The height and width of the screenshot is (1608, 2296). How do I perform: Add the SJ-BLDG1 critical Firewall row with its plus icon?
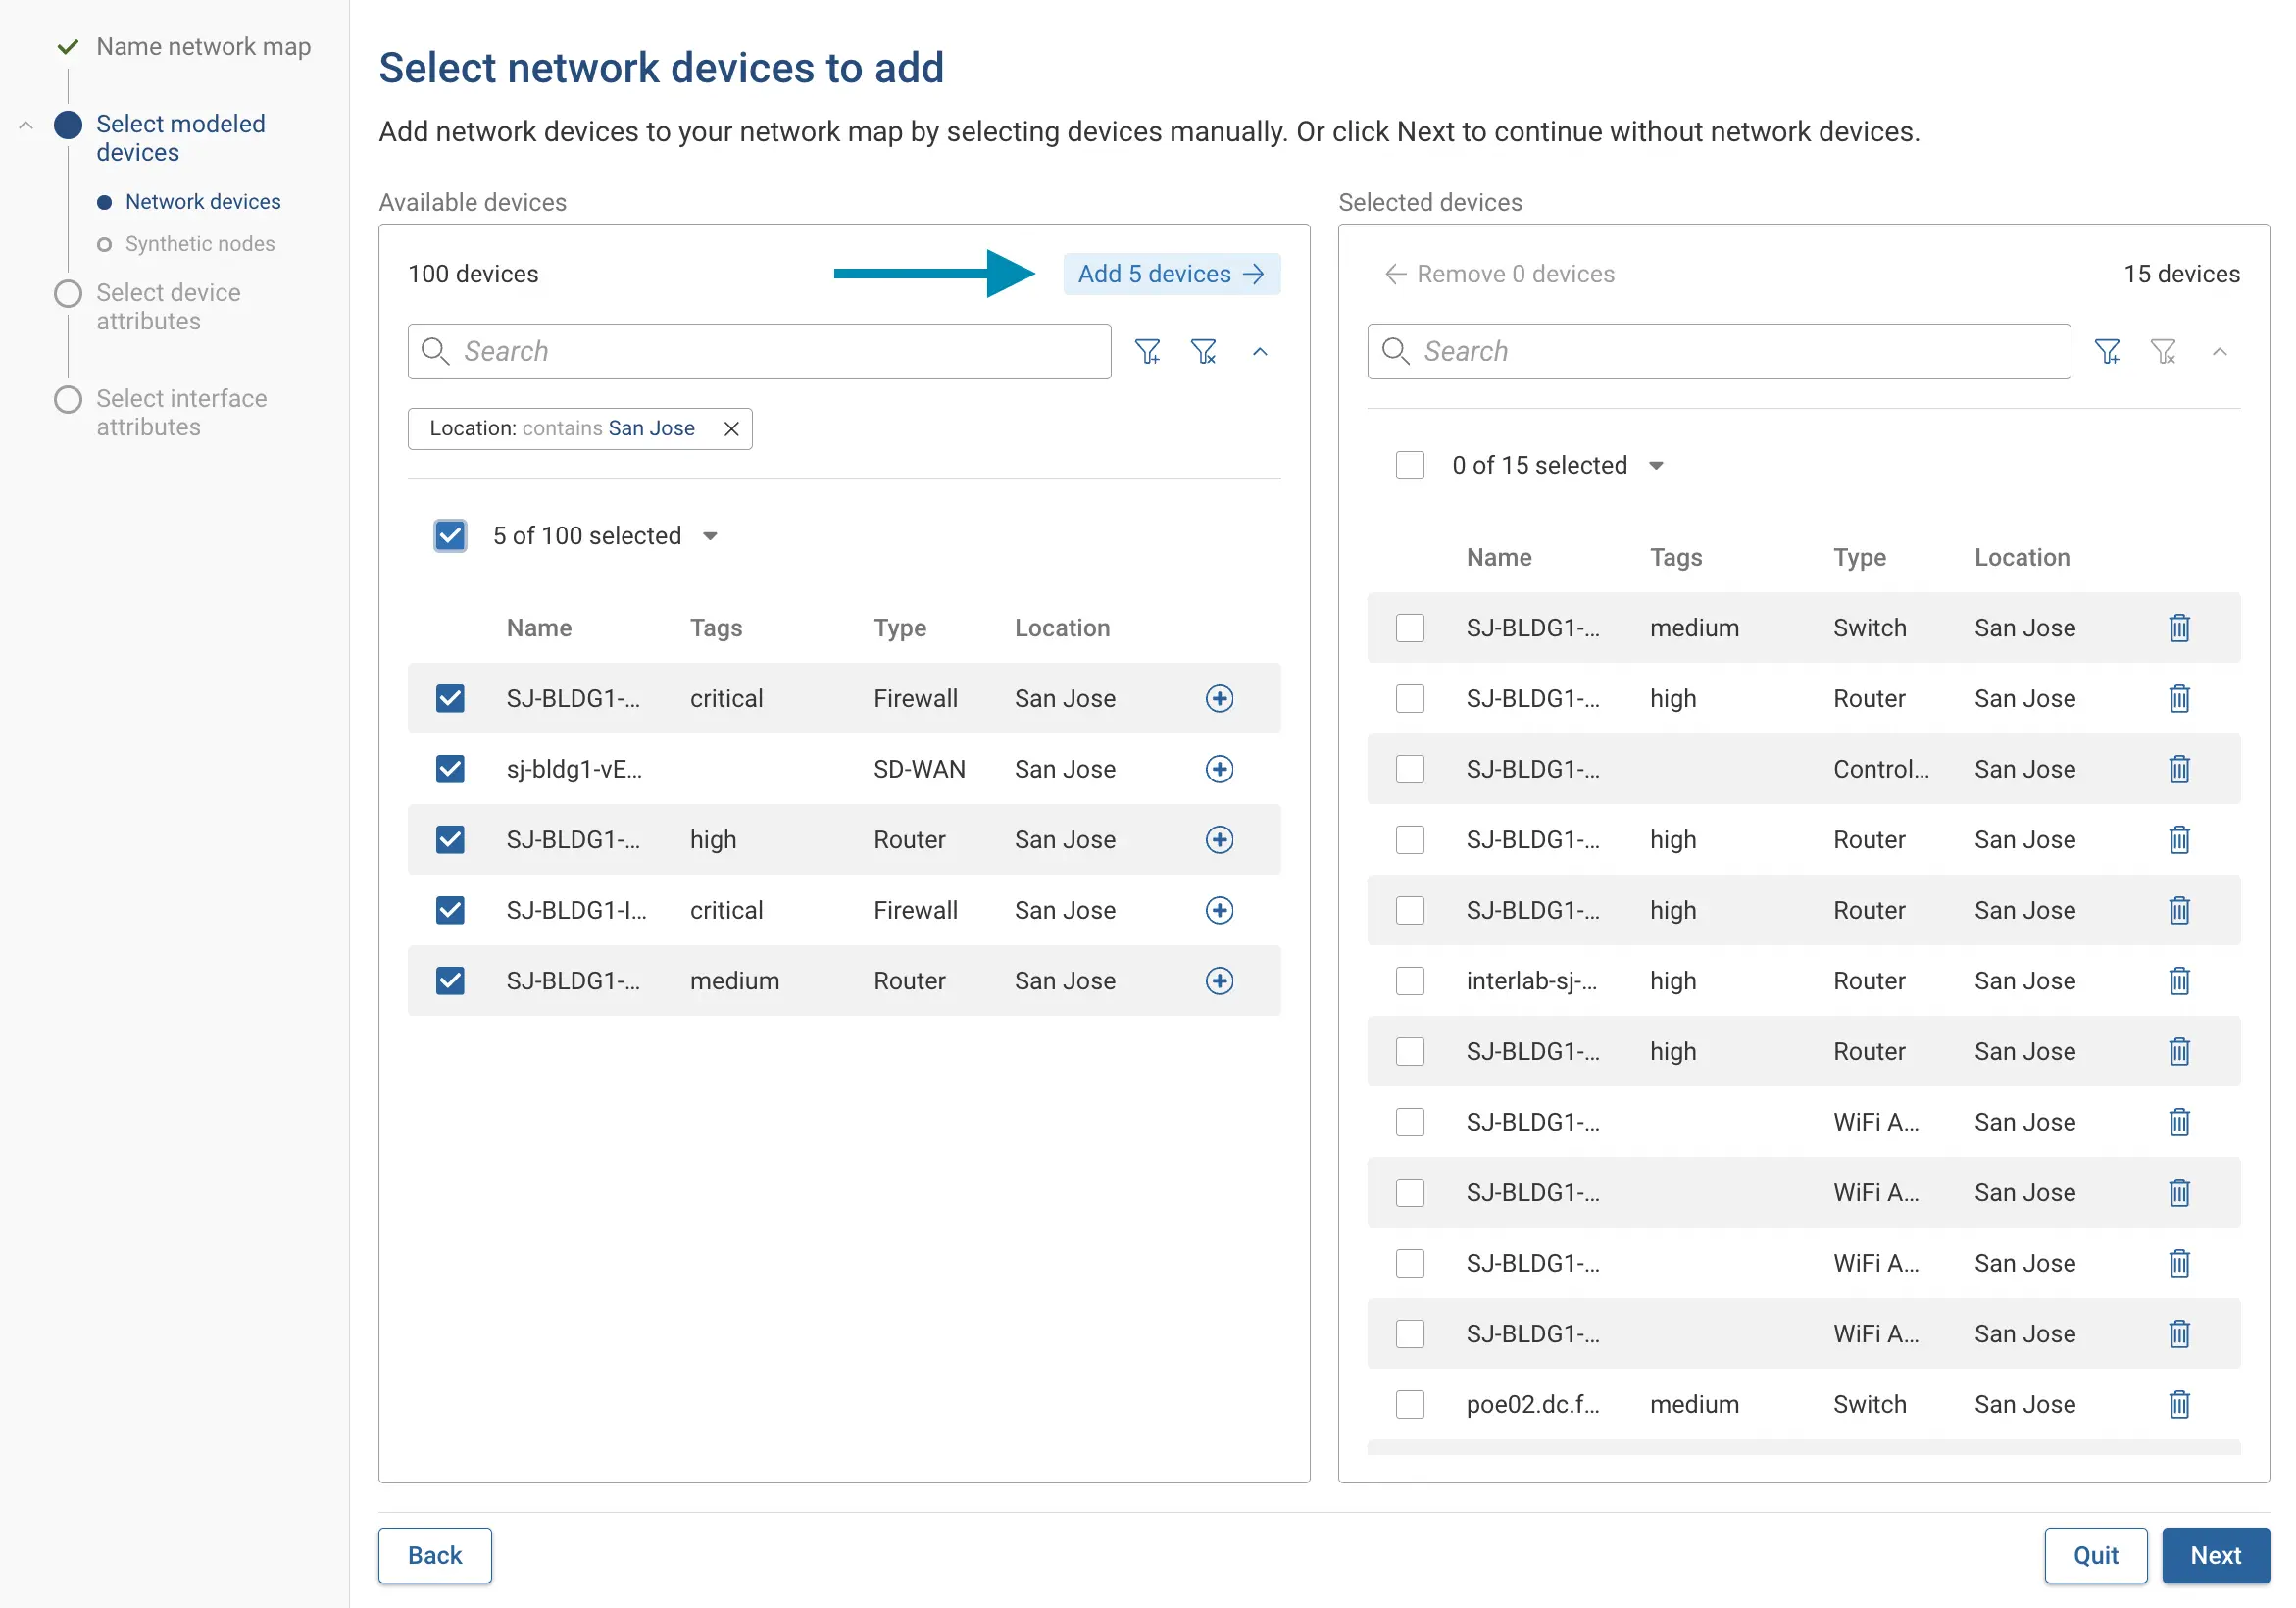[1219, 698]
